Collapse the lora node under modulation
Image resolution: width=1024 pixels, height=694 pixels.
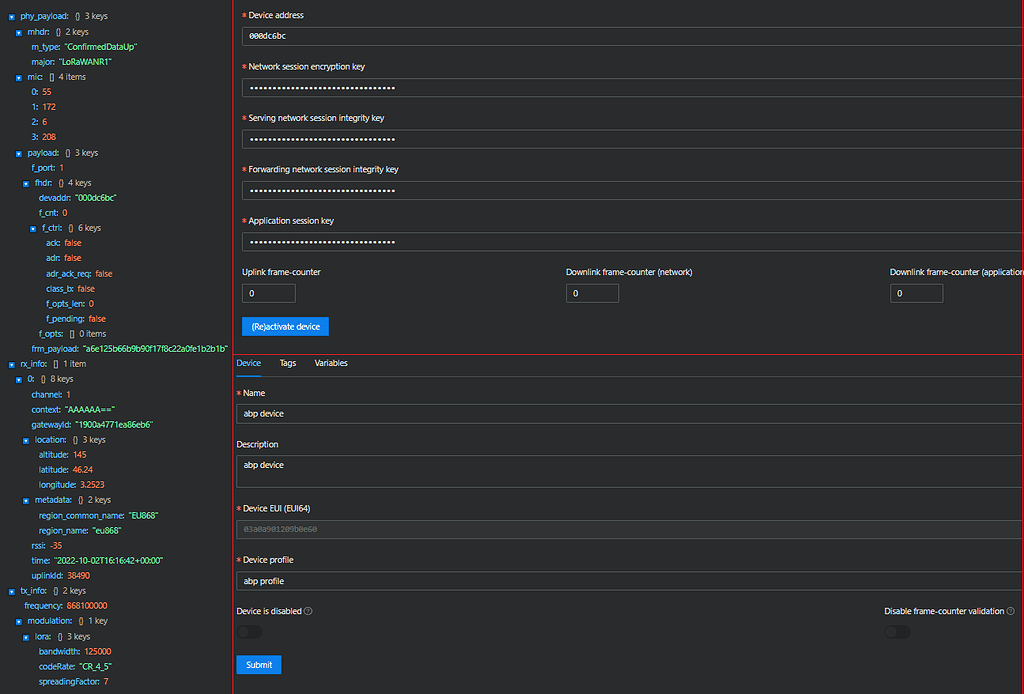coord(26,635)
